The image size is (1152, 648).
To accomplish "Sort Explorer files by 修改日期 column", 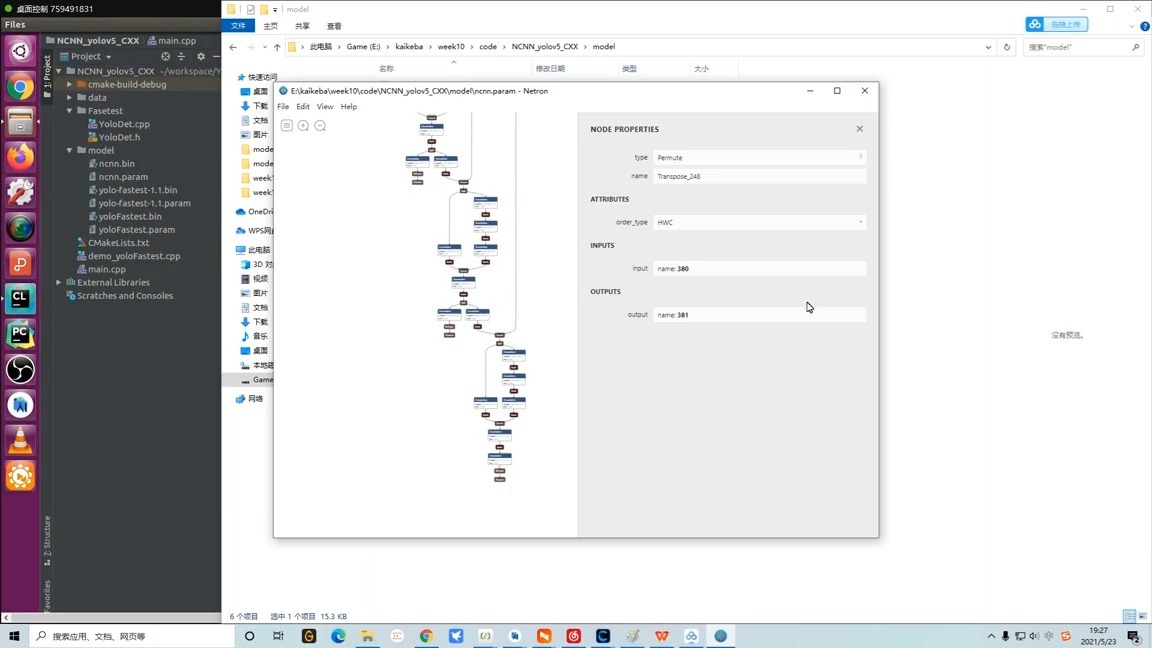I will coord(550,69).
